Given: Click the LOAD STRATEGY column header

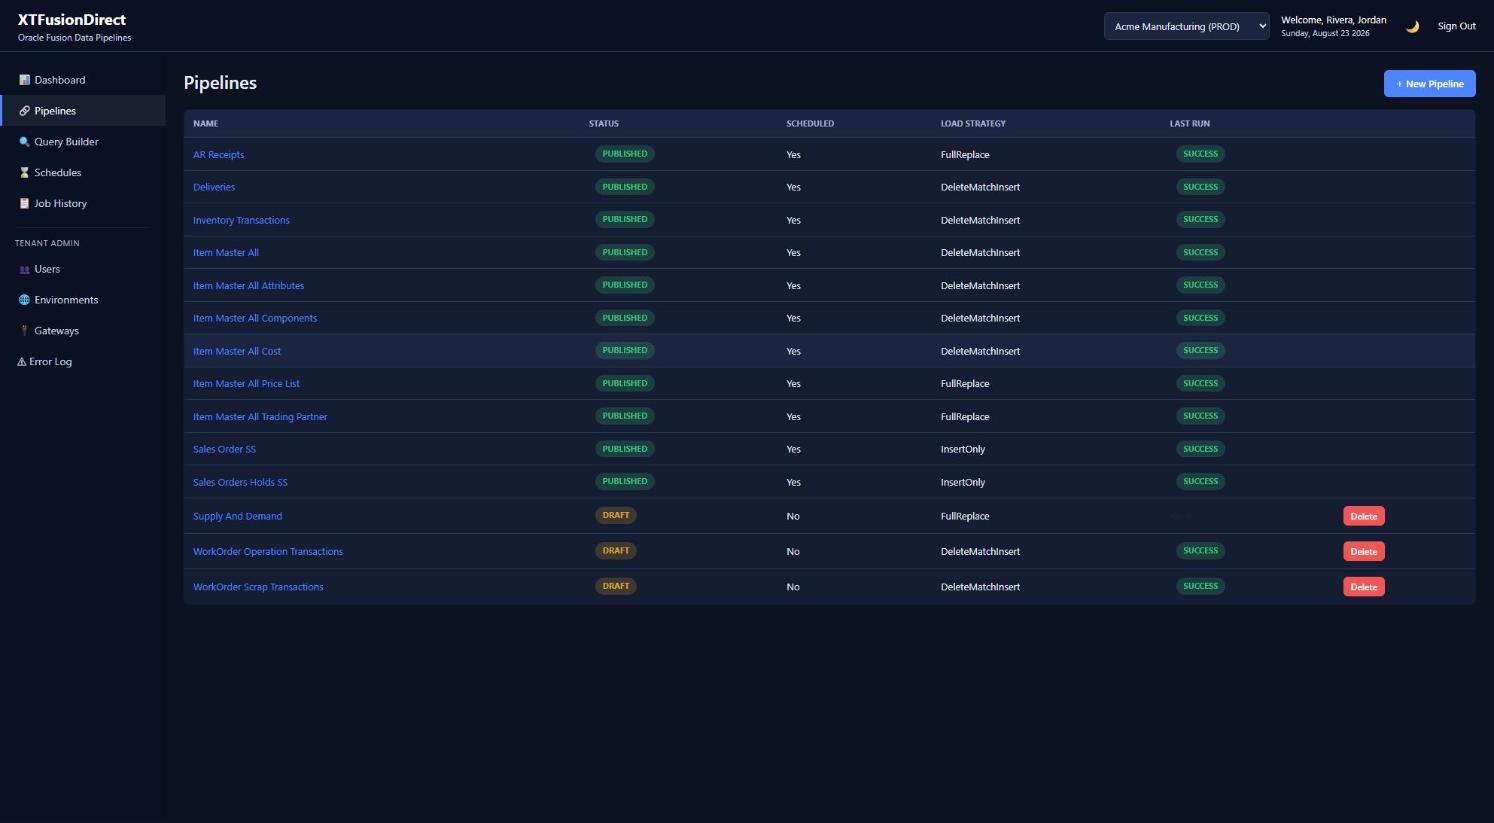Looking at the screenshot, I should pos(973,124).
